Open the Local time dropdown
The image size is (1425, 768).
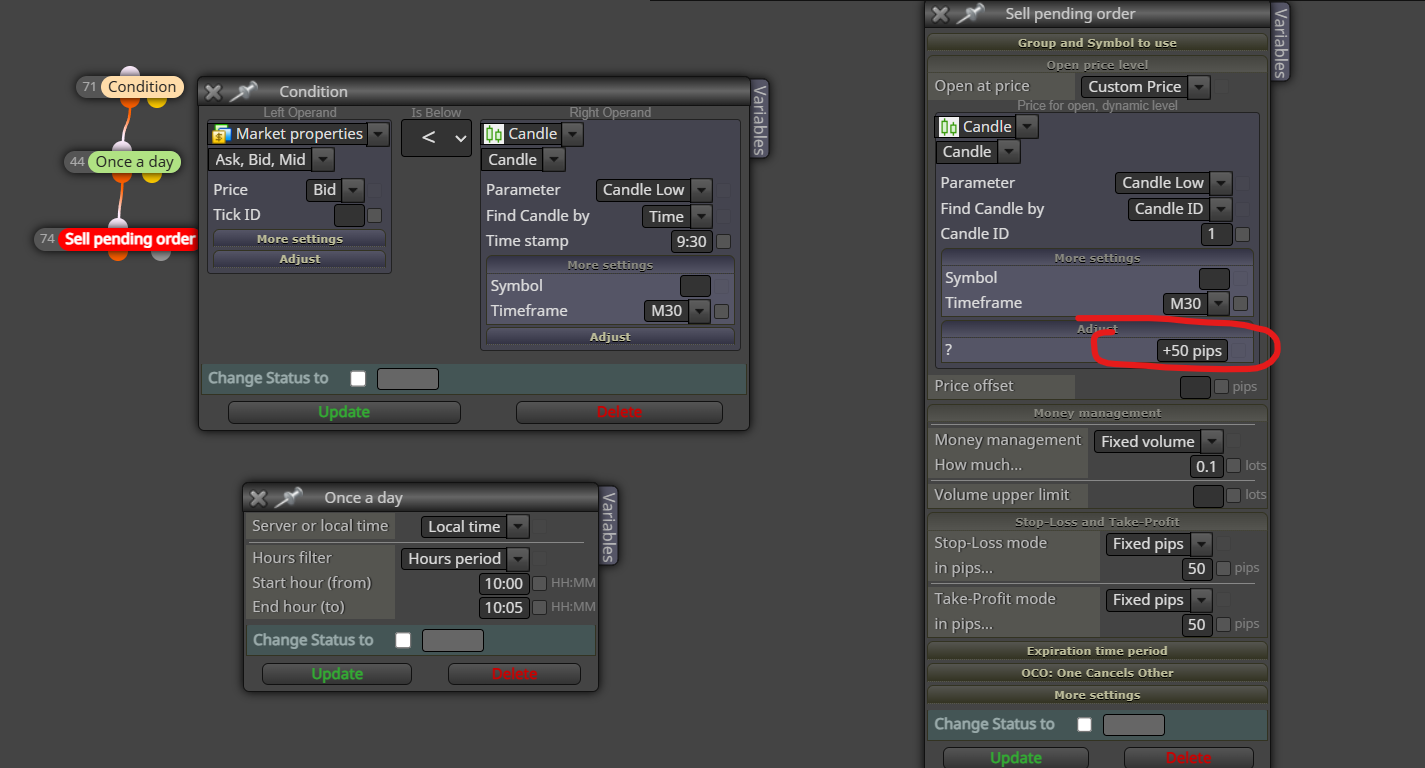pyautogui.click(x=517, y=527)
